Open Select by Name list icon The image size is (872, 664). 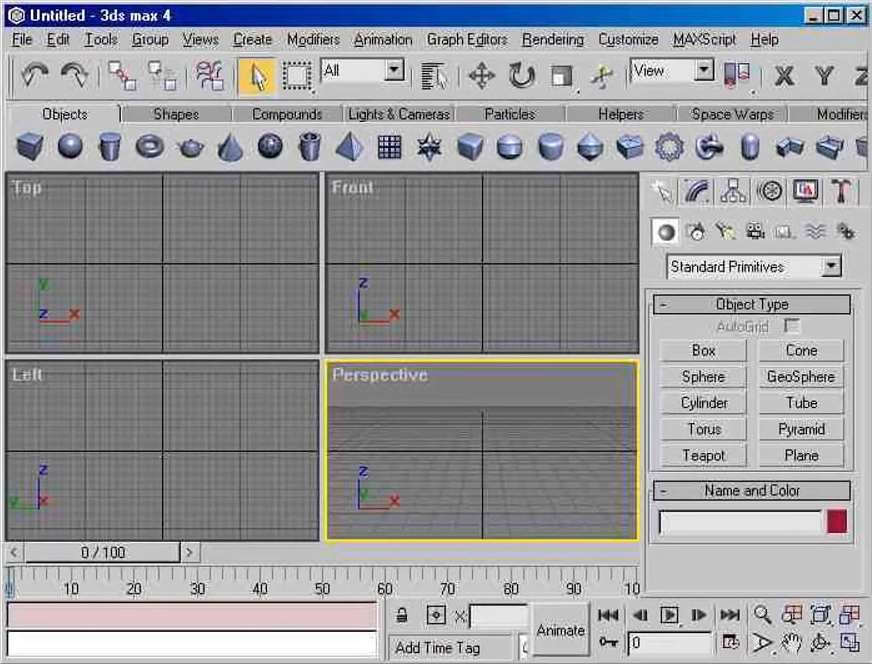point(434,76)
